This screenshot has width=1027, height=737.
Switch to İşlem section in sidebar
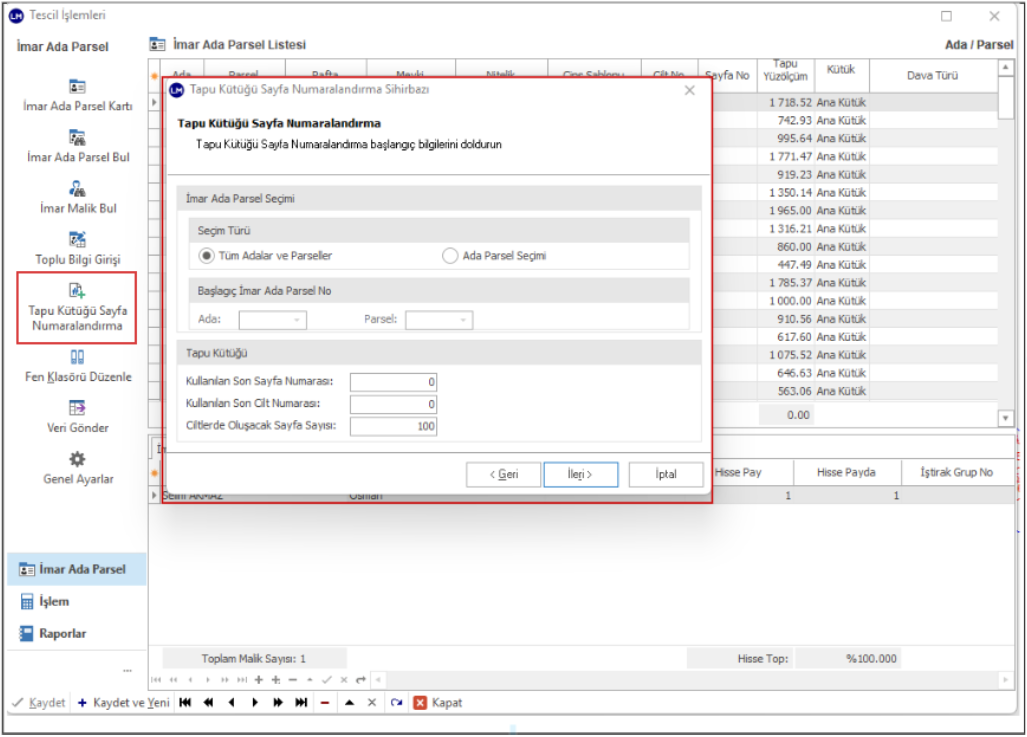pos(54,602)
